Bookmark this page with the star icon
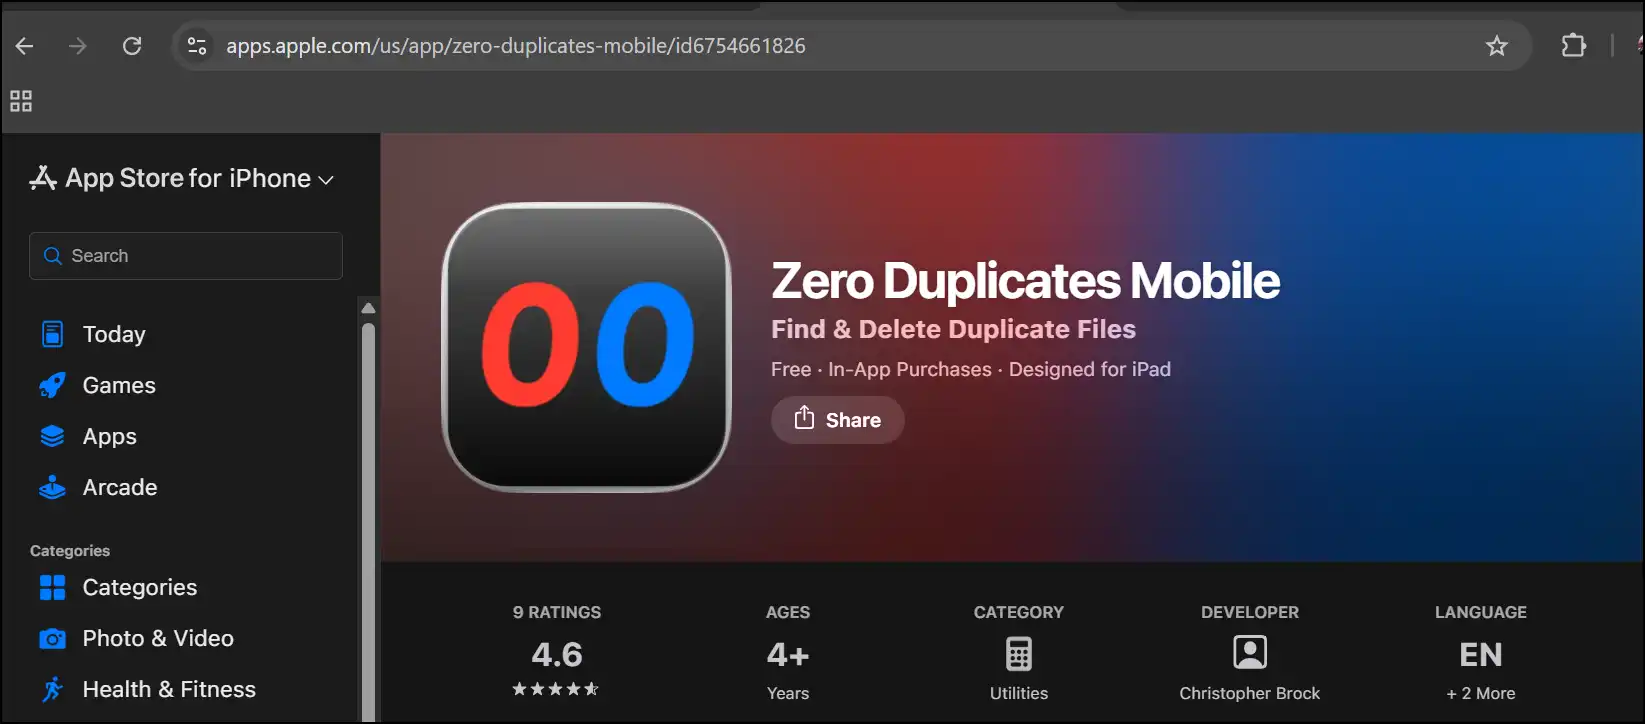This screenshot has width=1645, height=724. pos(1496,46)
